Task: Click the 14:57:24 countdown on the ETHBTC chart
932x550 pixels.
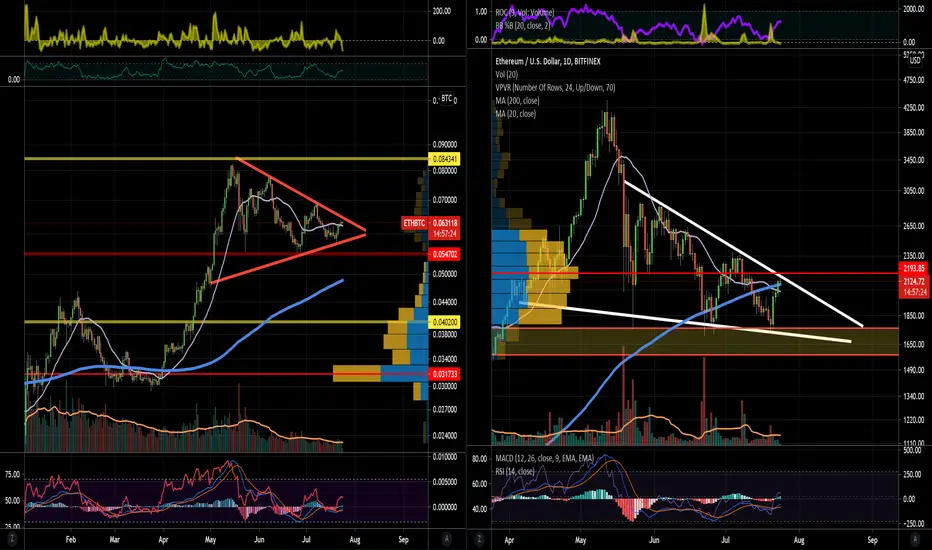Action: point(444,234)
